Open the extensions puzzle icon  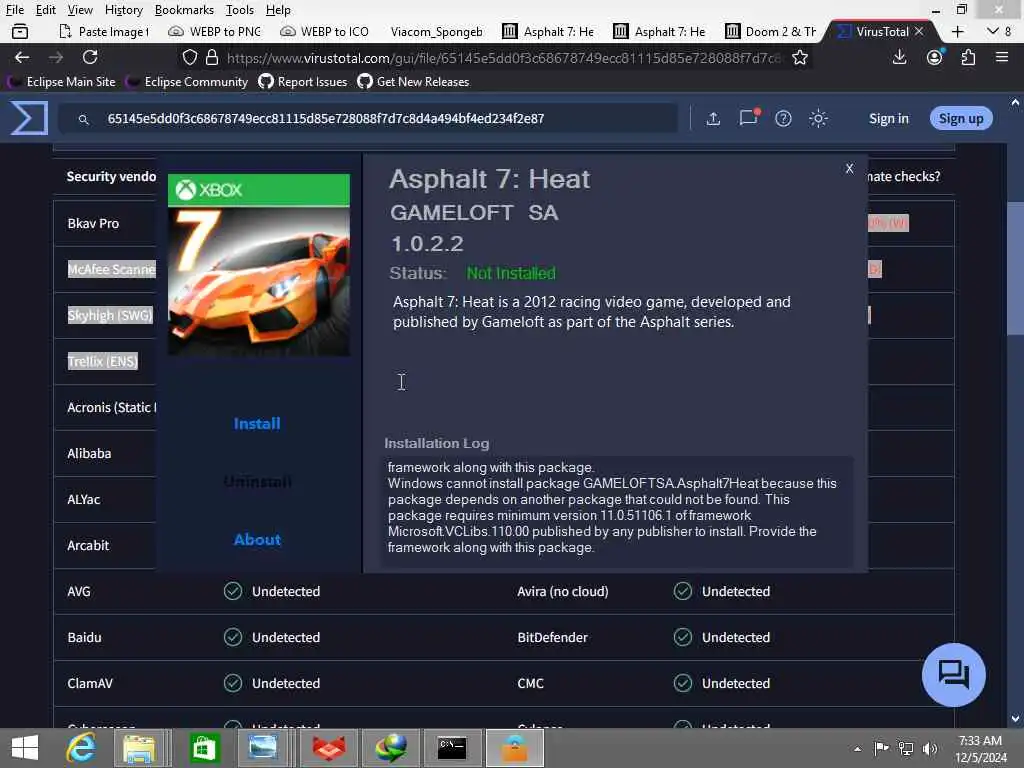tap(968, 57)
